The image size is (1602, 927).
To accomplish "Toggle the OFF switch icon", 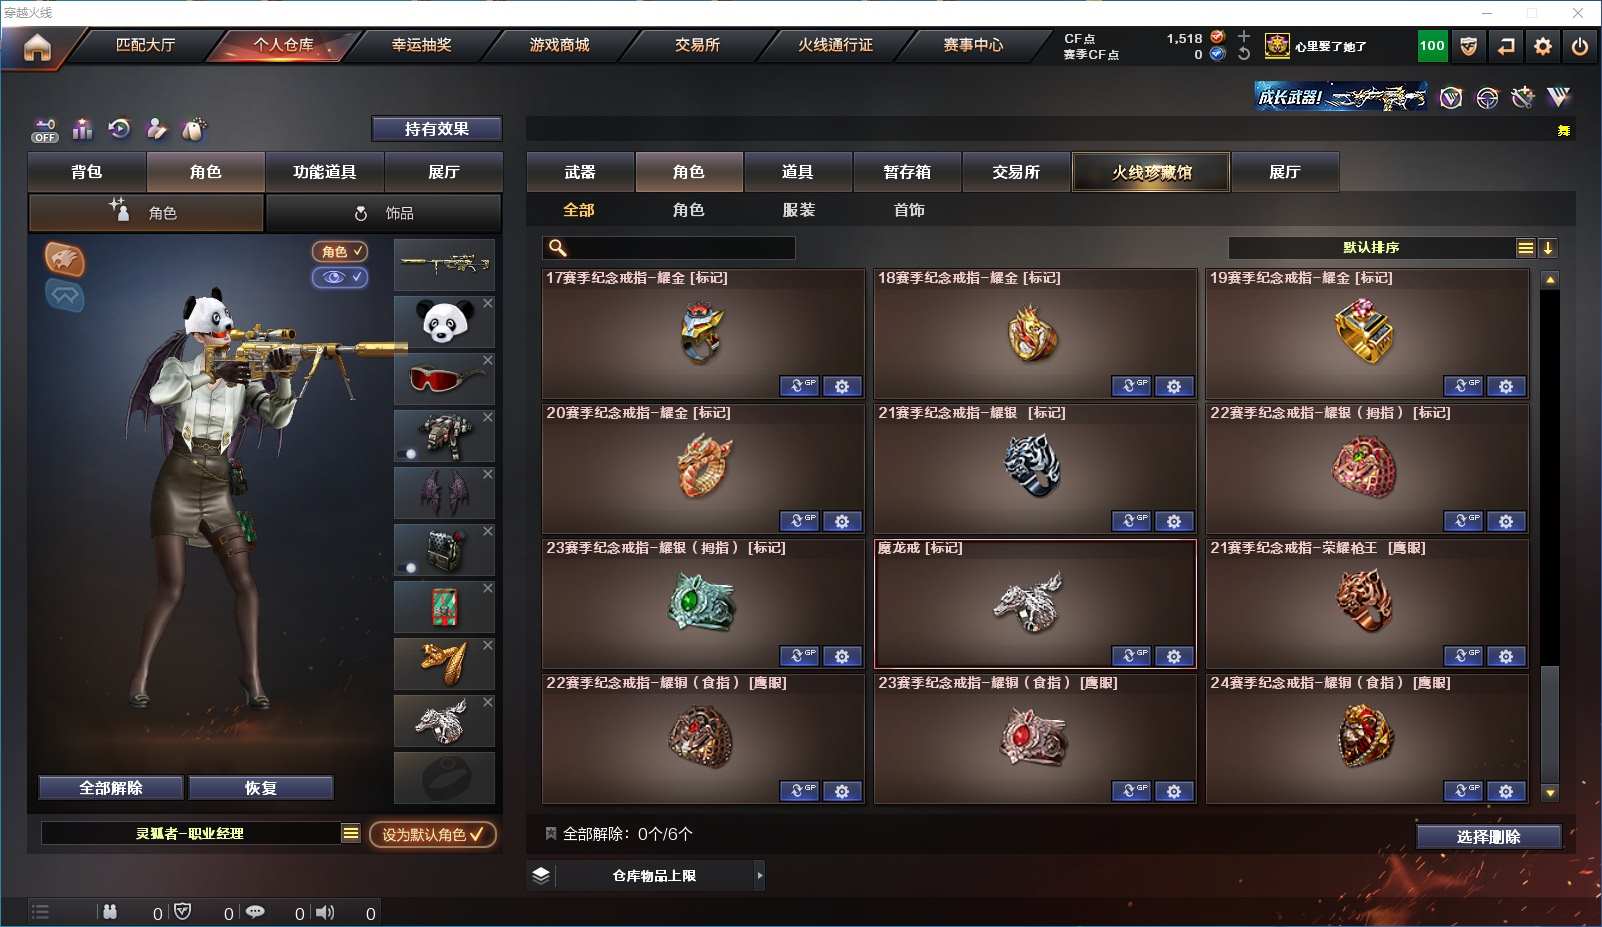I will click(x=45, y=130).
